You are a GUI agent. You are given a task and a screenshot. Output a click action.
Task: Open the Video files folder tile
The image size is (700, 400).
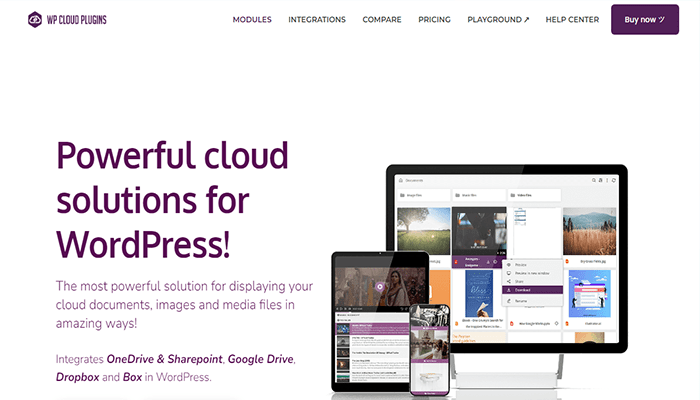pyautogui.click(x=534, y=195)
